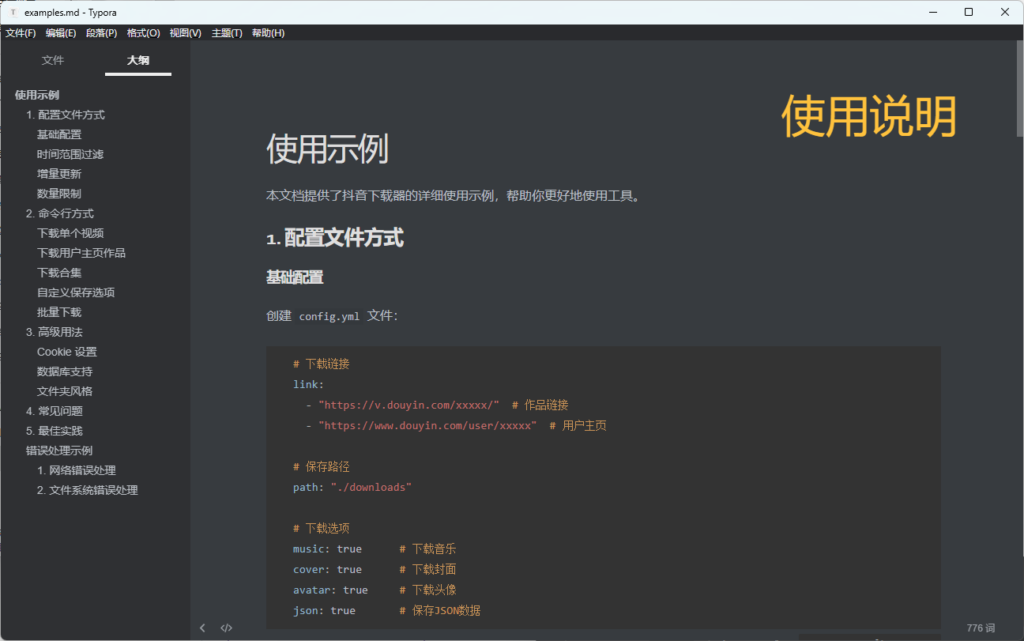This screenshot has height=641, width=1024.
Task: Click the 776 词 word count
Action: 981,628
